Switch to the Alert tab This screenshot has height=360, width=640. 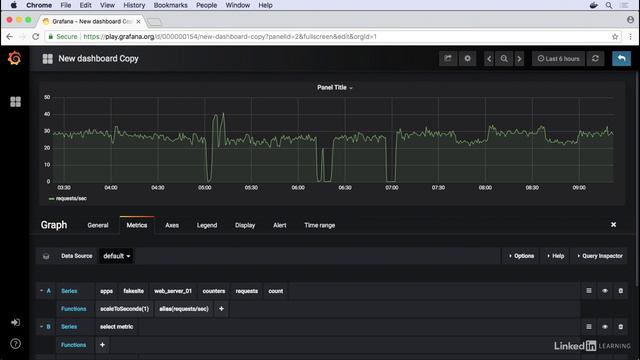(280, 225)
